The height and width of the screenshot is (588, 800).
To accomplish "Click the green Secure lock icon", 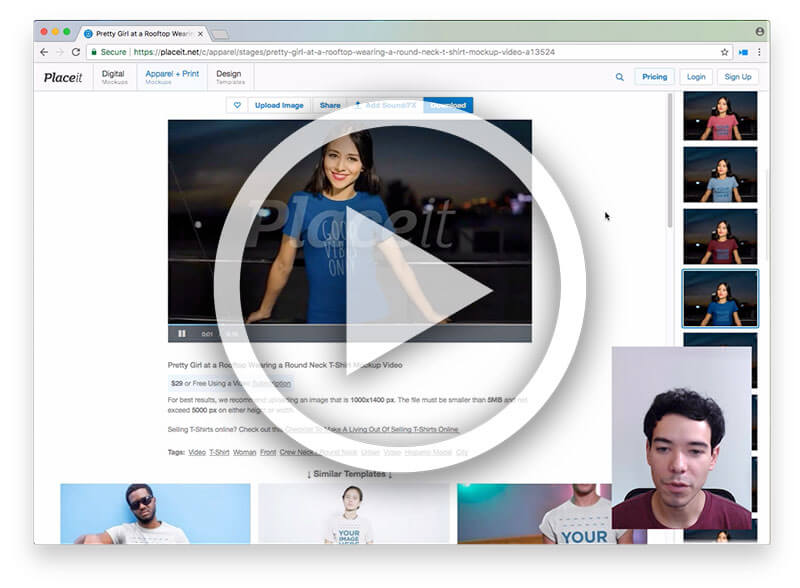I will pos(94,52).
